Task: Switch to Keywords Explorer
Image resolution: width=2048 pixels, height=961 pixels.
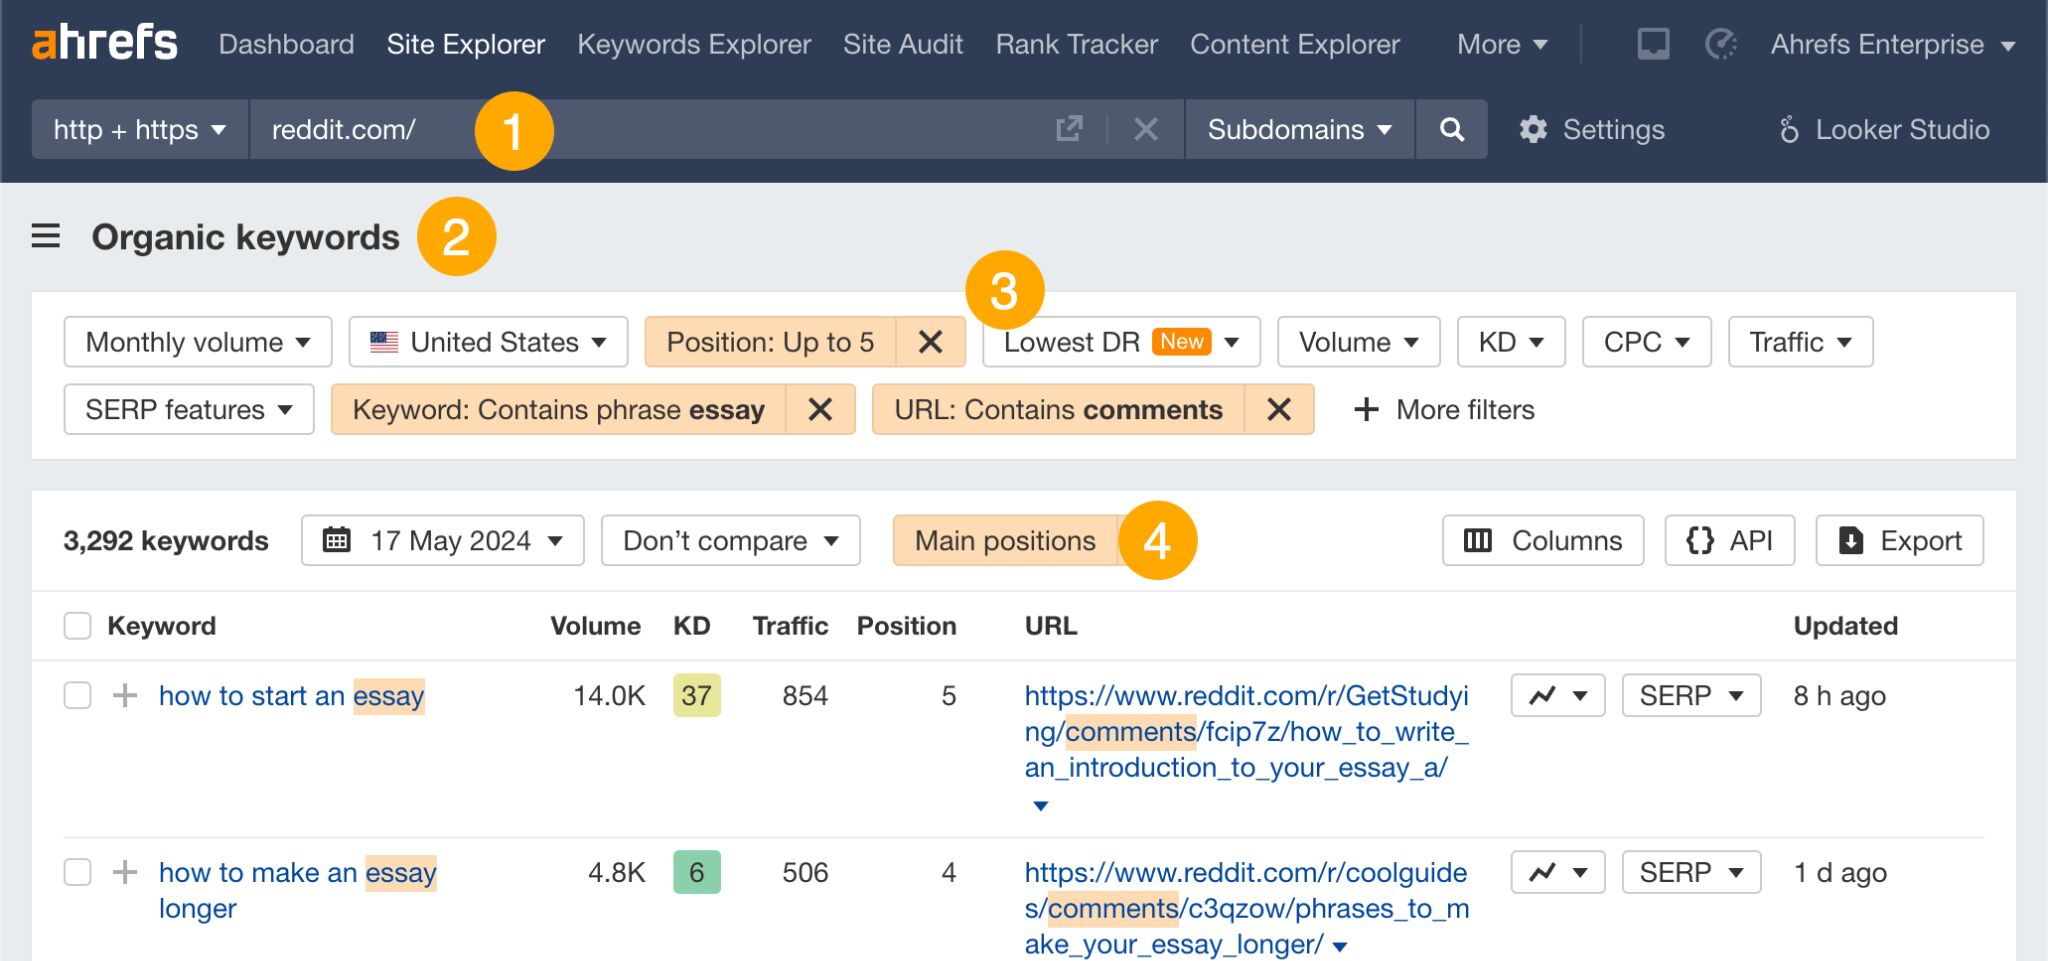Action: pos(694,44)
